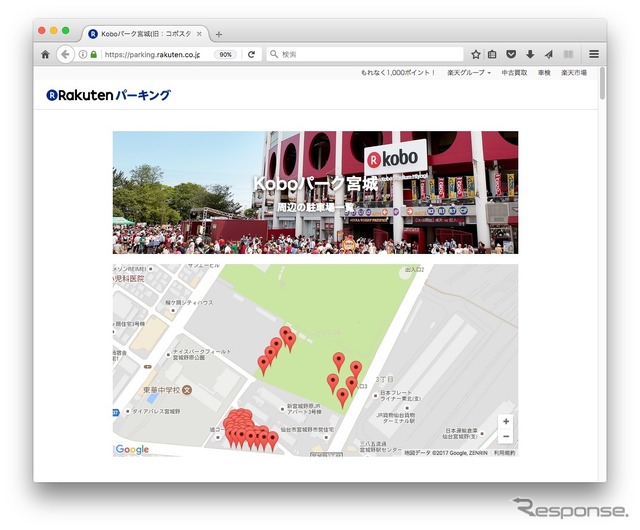
Task: Open the 利用規約 map terms link
Action: coord(504,453)
